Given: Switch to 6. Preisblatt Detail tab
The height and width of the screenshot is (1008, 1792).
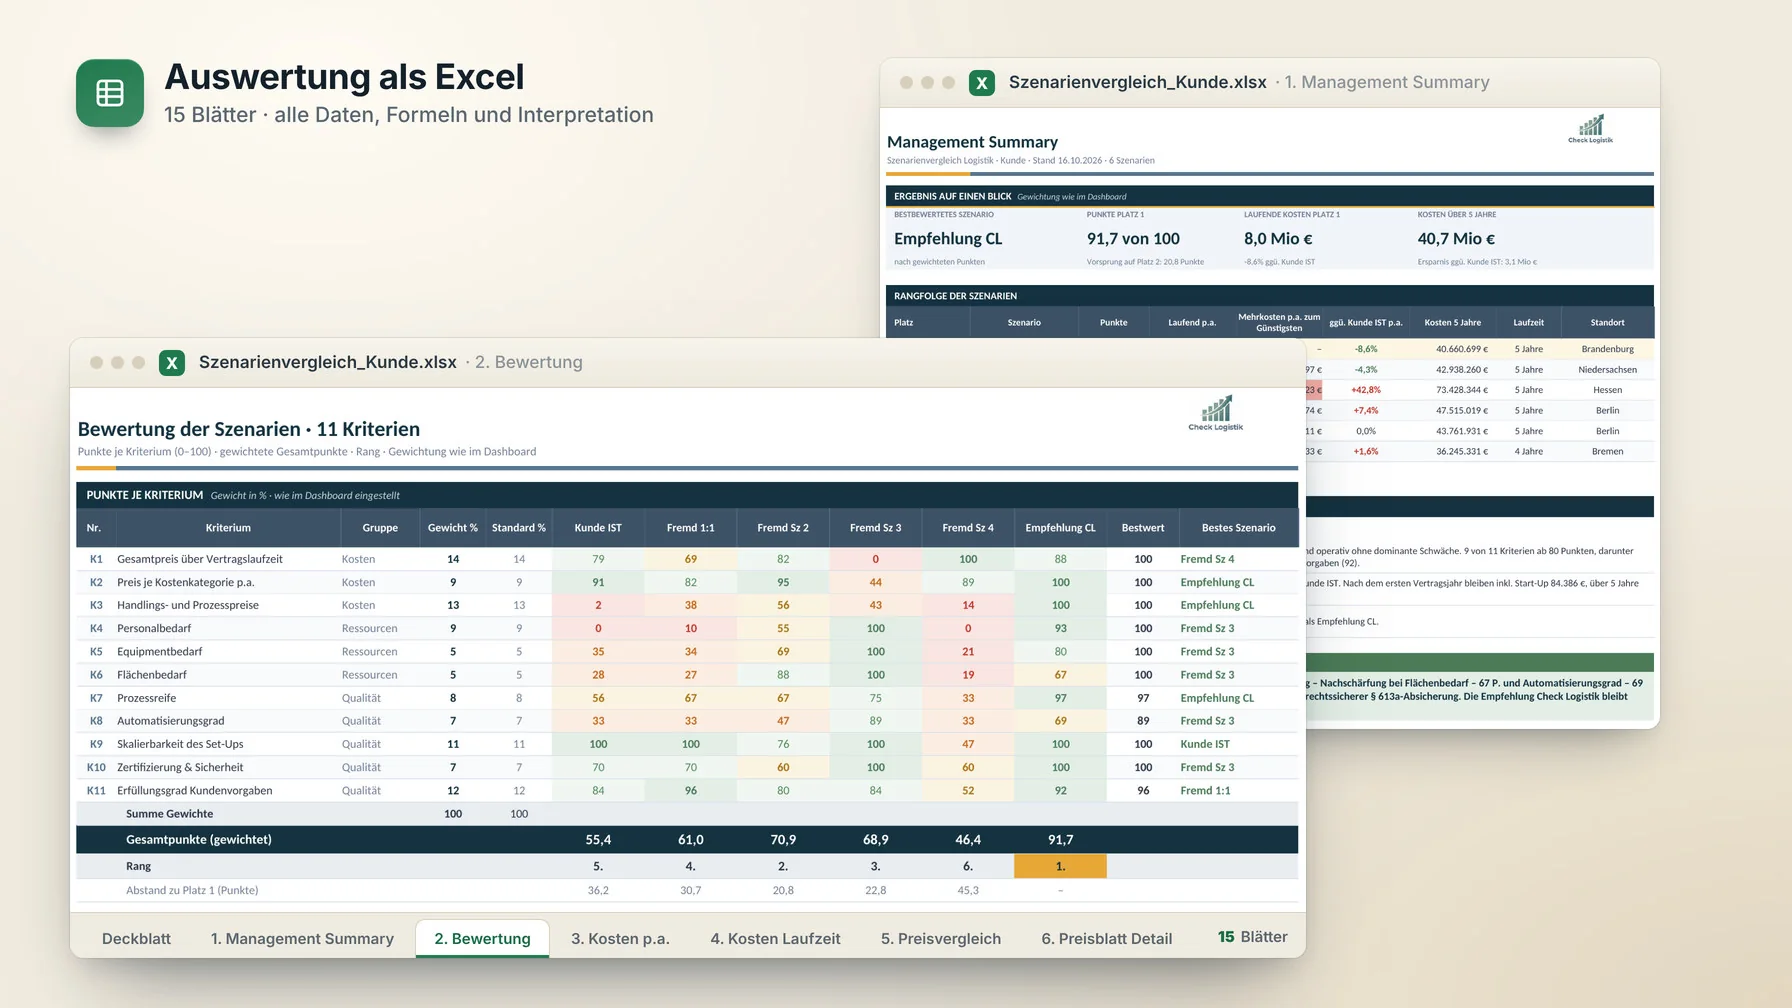Looking at the screenshot, I should (x=1106, y=939).
